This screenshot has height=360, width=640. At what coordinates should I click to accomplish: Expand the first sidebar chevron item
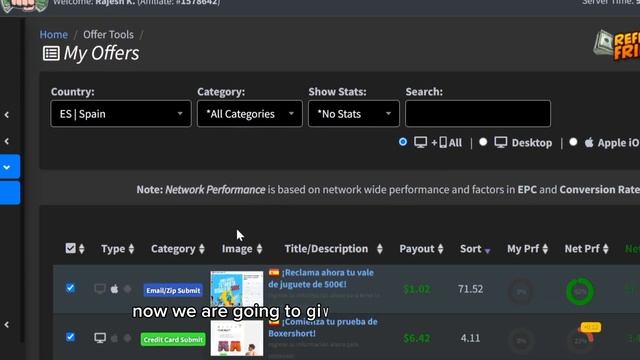(x=7, y=115)
